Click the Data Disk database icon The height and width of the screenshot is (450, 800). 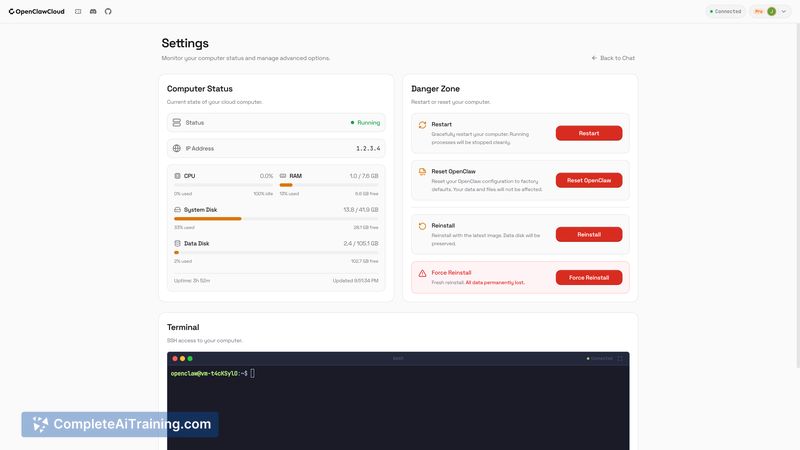point(178,244)
